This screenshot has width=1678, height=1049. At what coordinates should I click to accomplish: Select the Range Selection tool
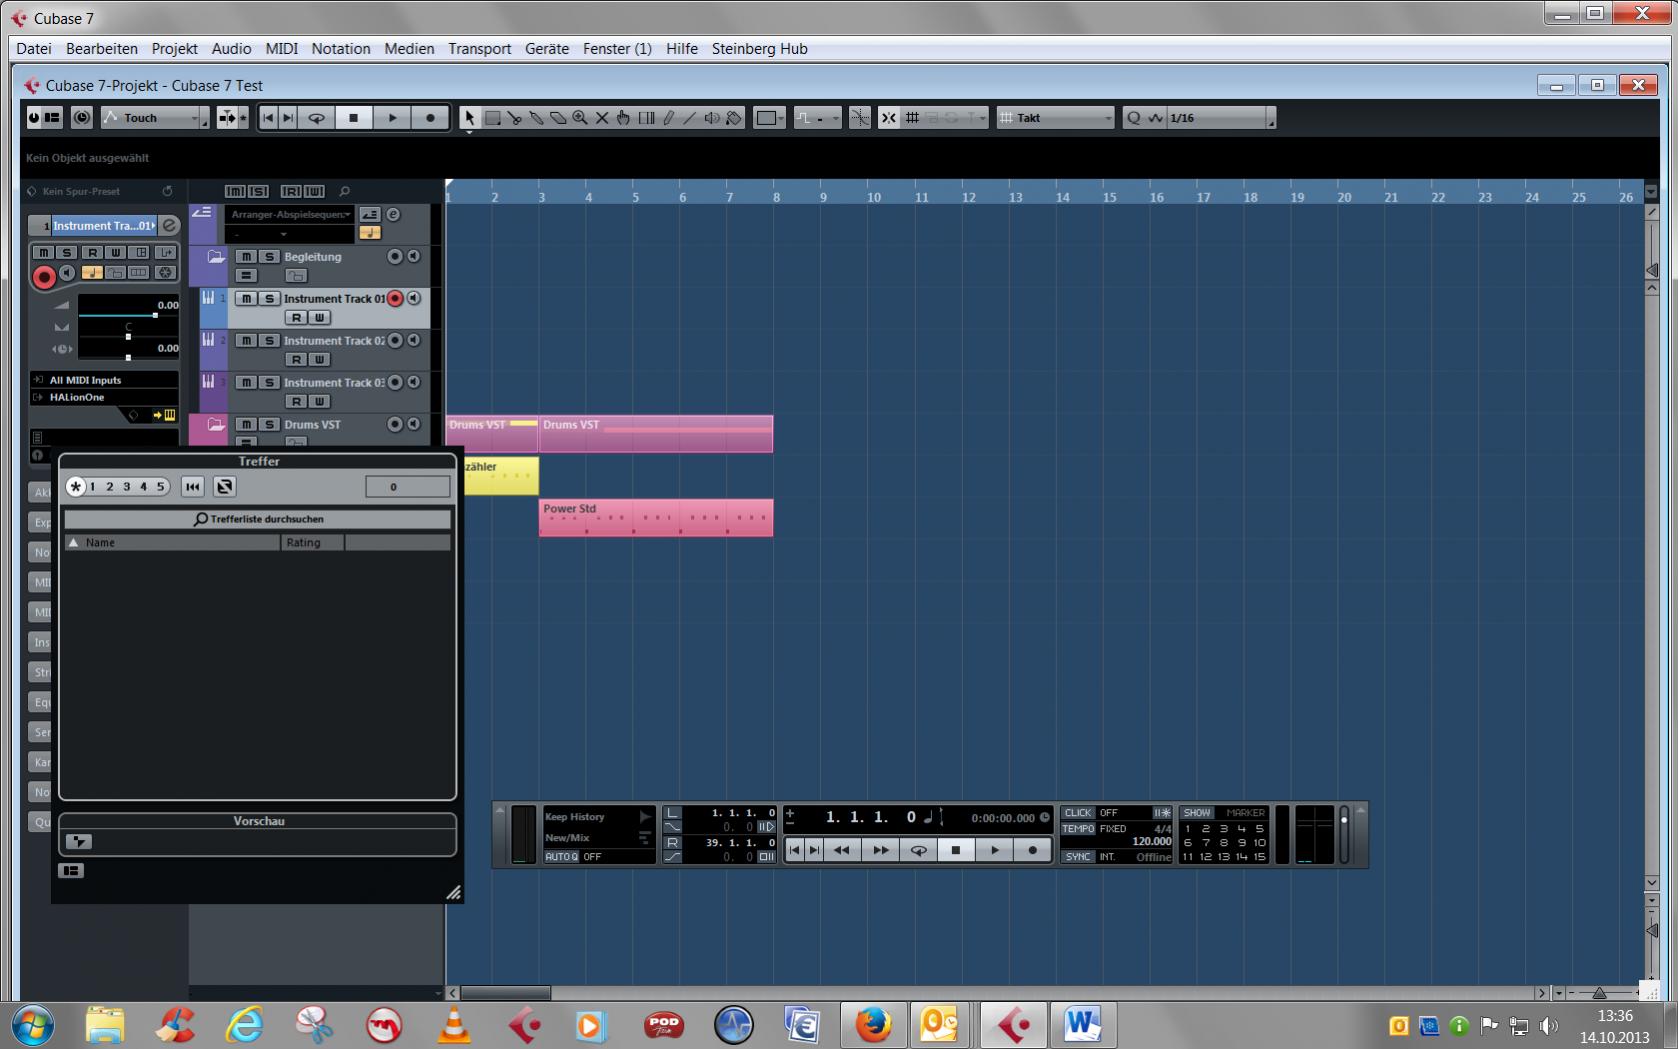tap(492, 118)
